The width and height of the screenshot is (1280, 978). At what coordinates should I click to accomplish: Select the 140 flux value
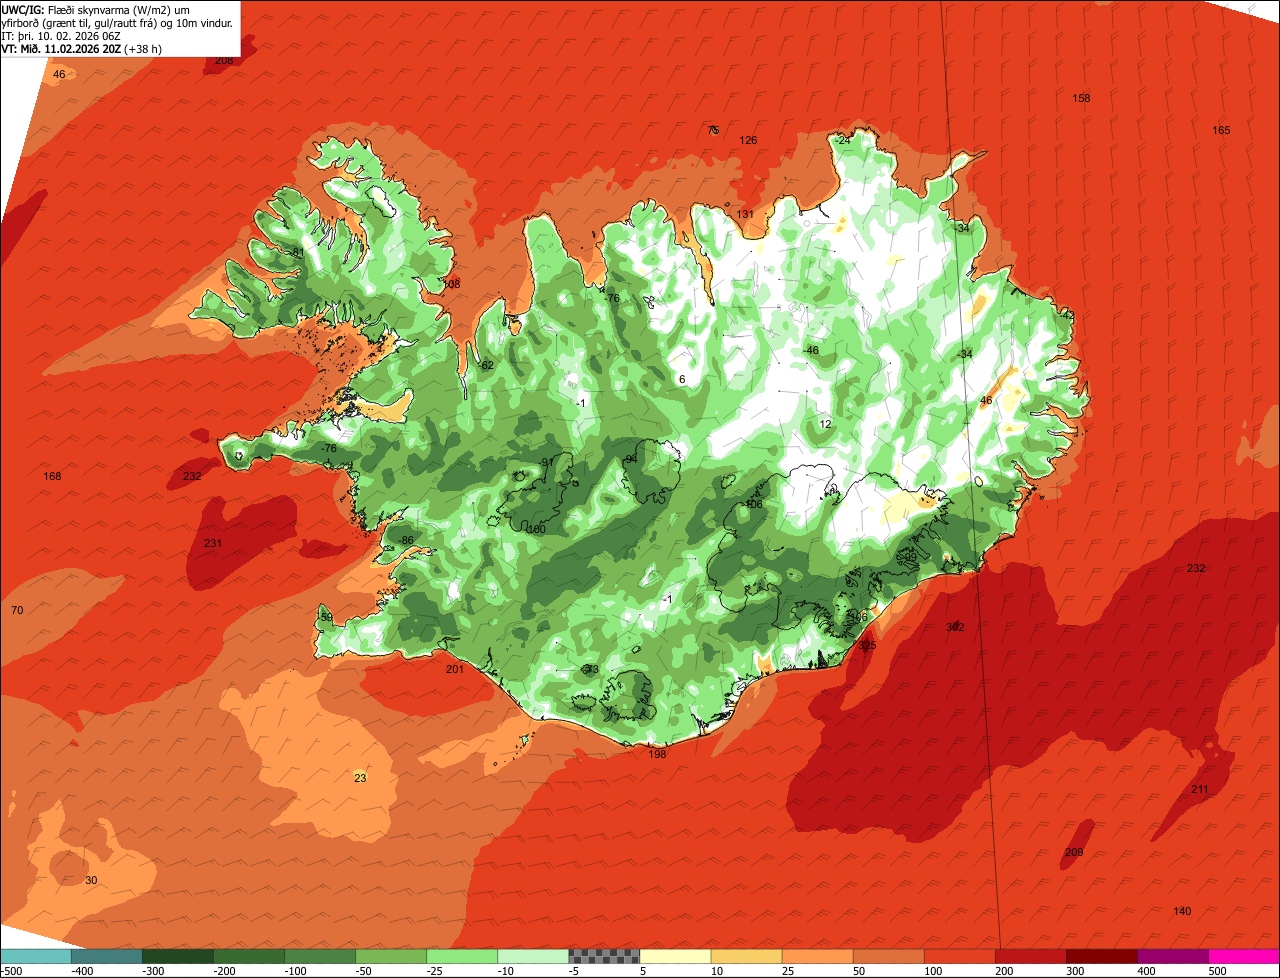click(1182, 911)
